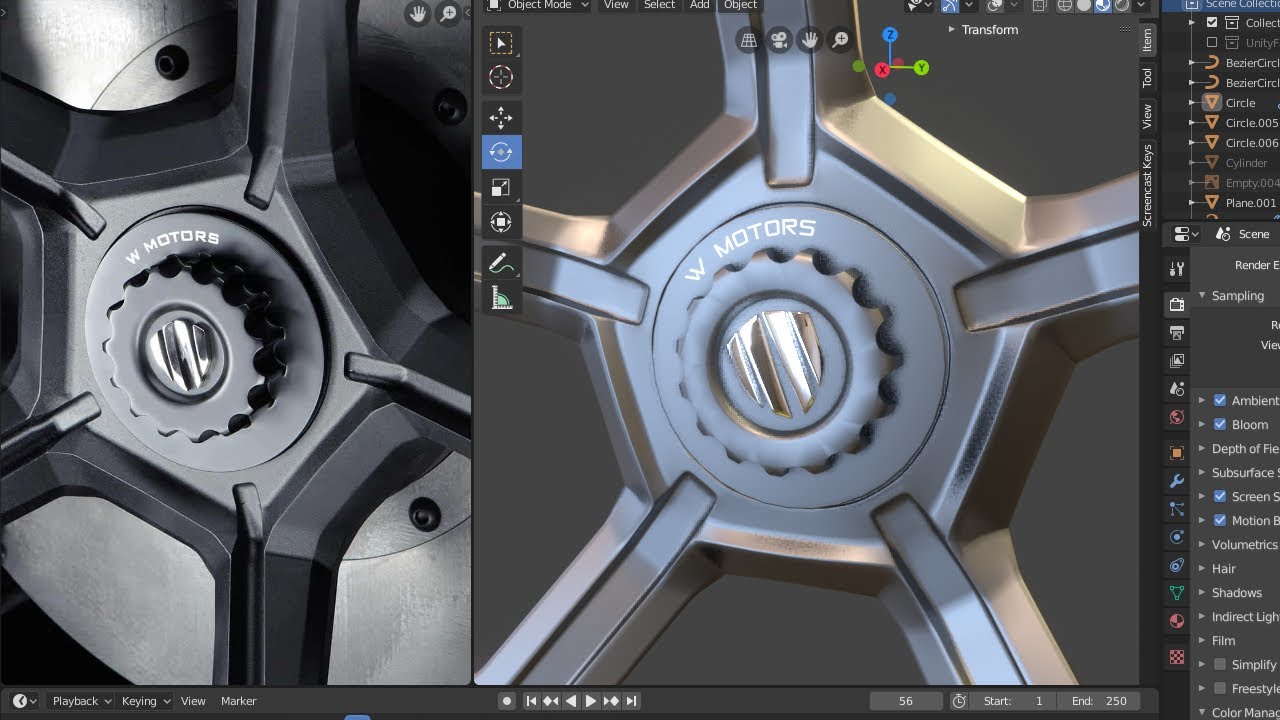Viewport: 1280px width, 720px height.
Task: Open the Object menu in viewport header
Action: [x=740, y=5]
